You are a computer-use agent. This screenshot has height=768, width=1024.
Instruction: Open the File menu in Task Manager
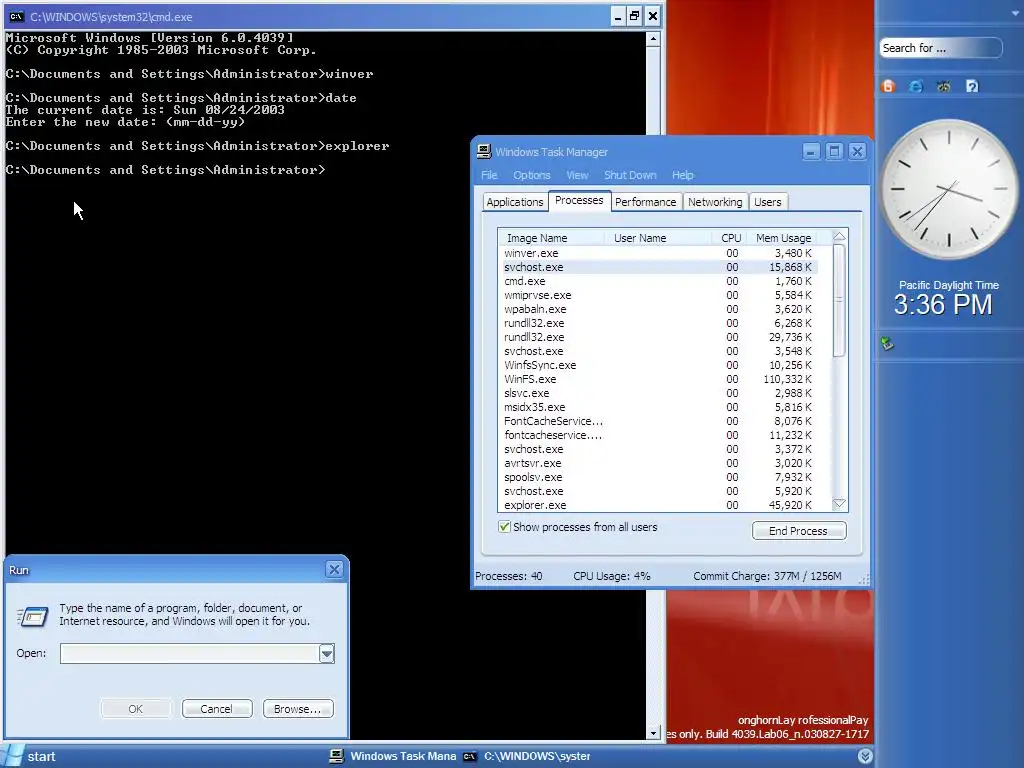click(489, 175)
